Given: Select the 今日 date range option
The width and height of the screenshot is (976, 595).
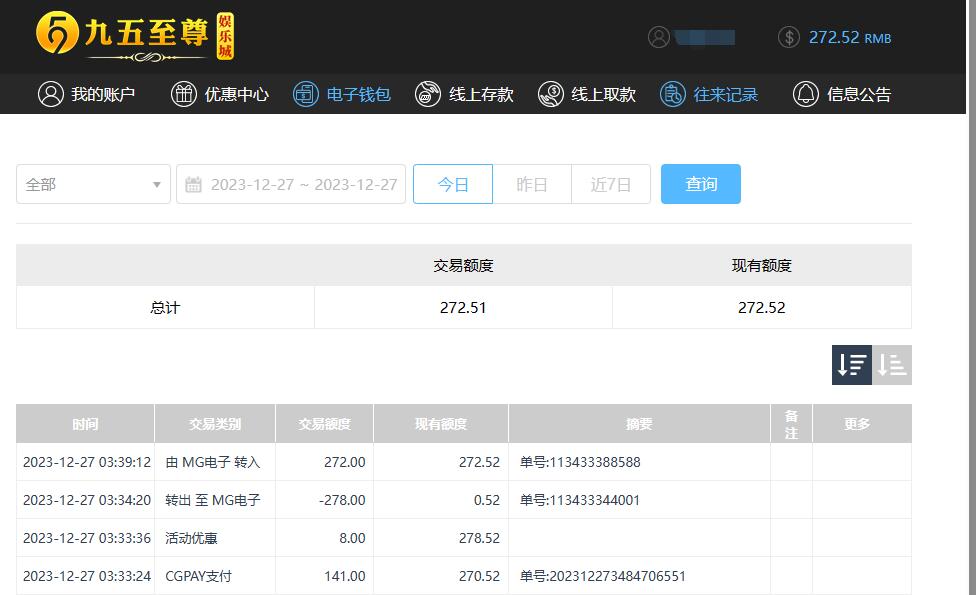Looking at the screenshot, I should tap(453, 185).
